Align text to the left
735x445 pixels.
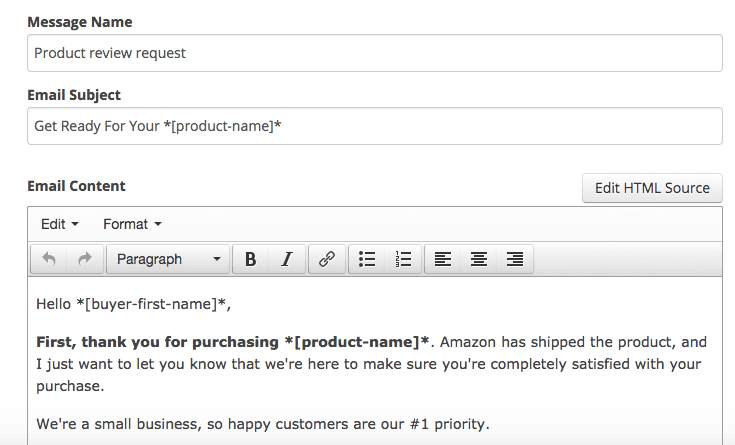tap(442, 259)
